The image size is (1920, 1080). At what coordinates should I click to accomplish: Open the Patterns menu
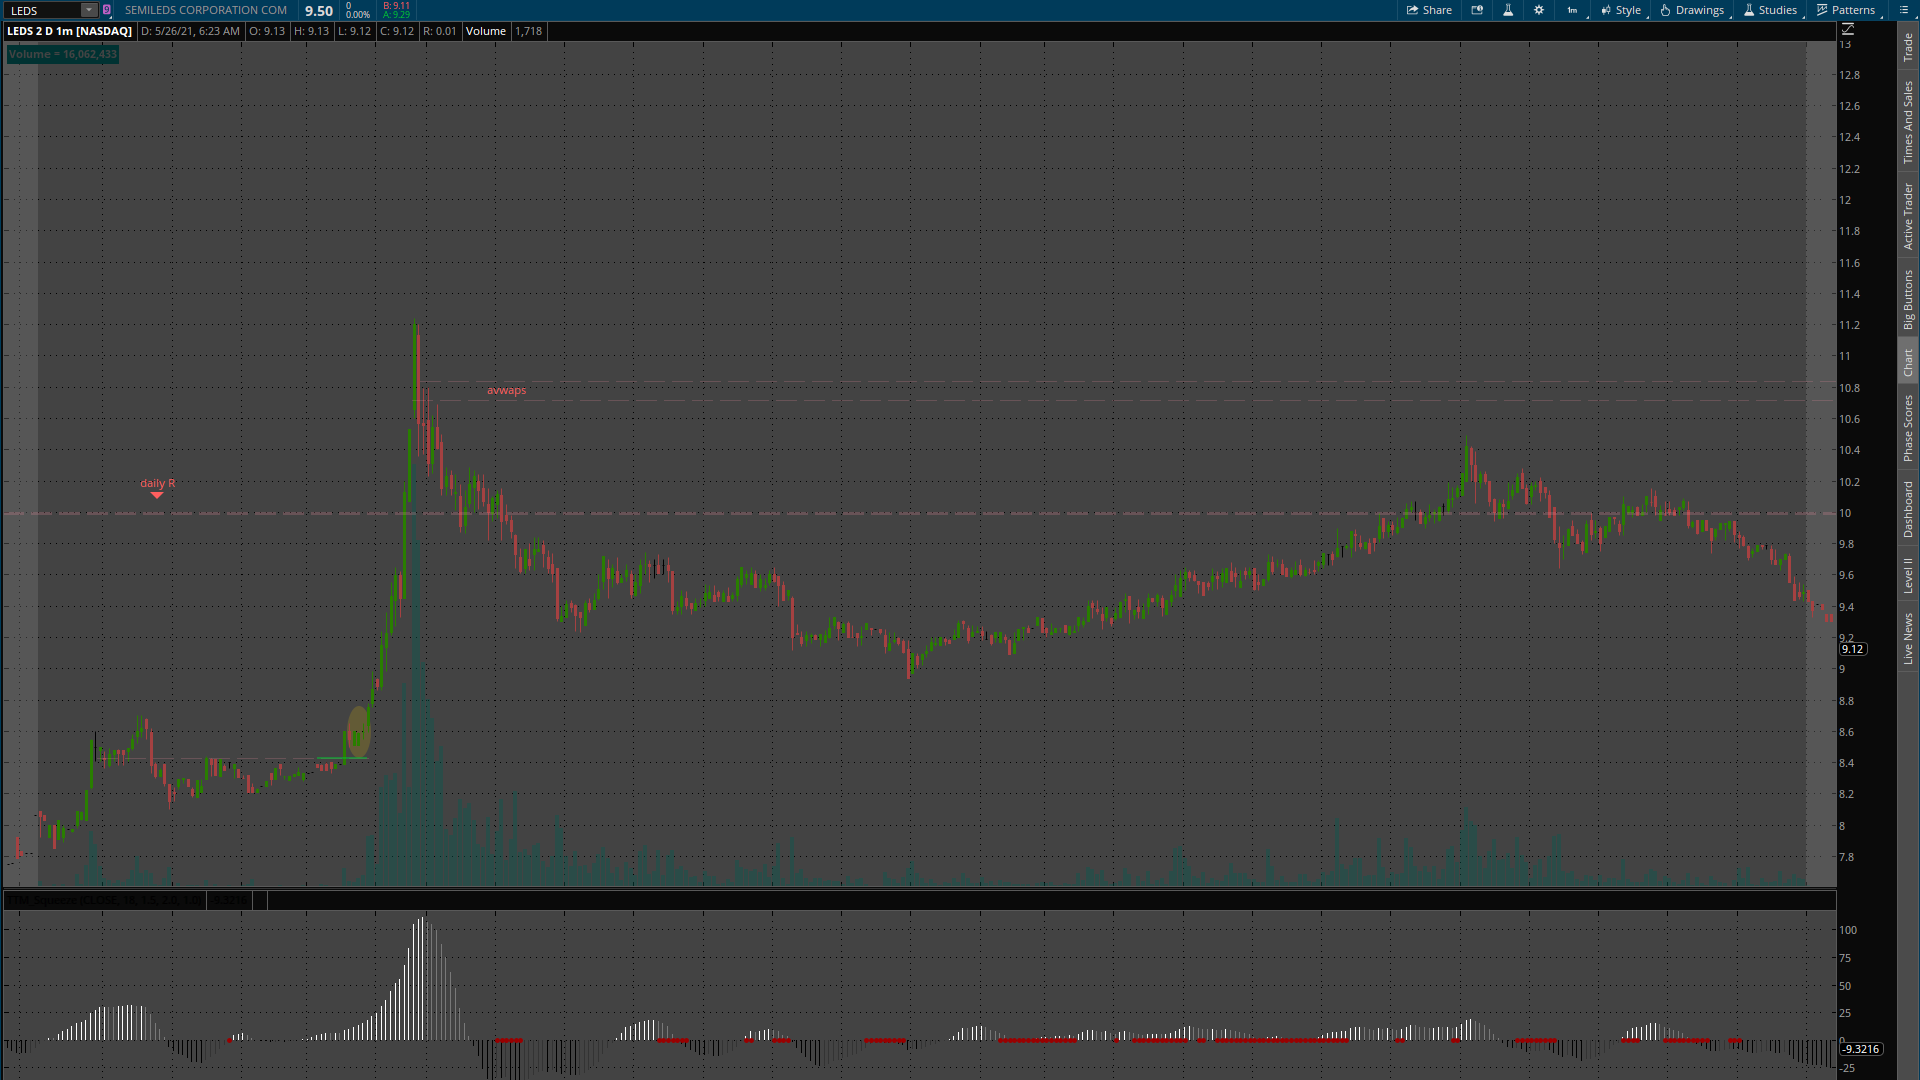coord(1846,10)
